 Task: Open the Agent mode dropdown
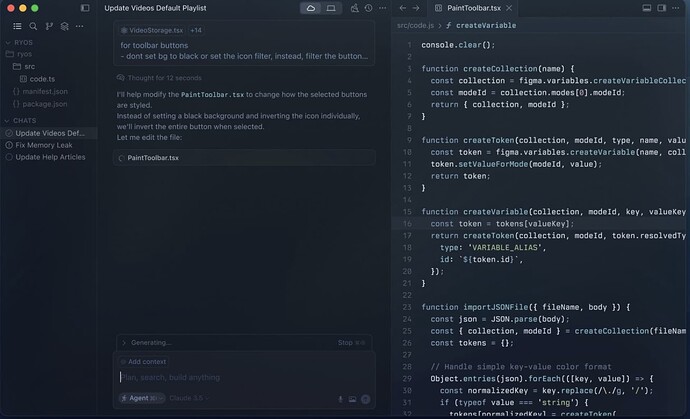pyautogui.click(x=142, y=398)
